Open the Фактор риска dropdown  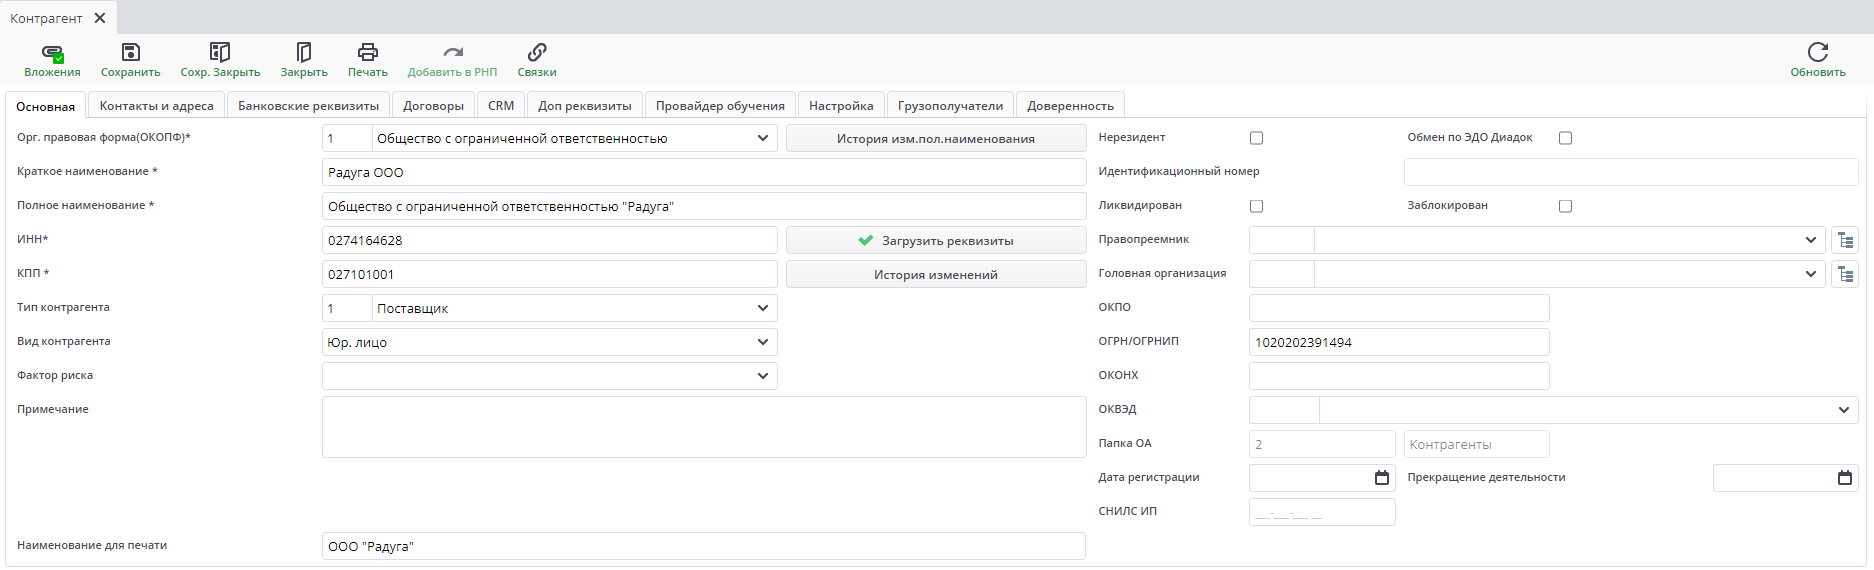[762, 376]
